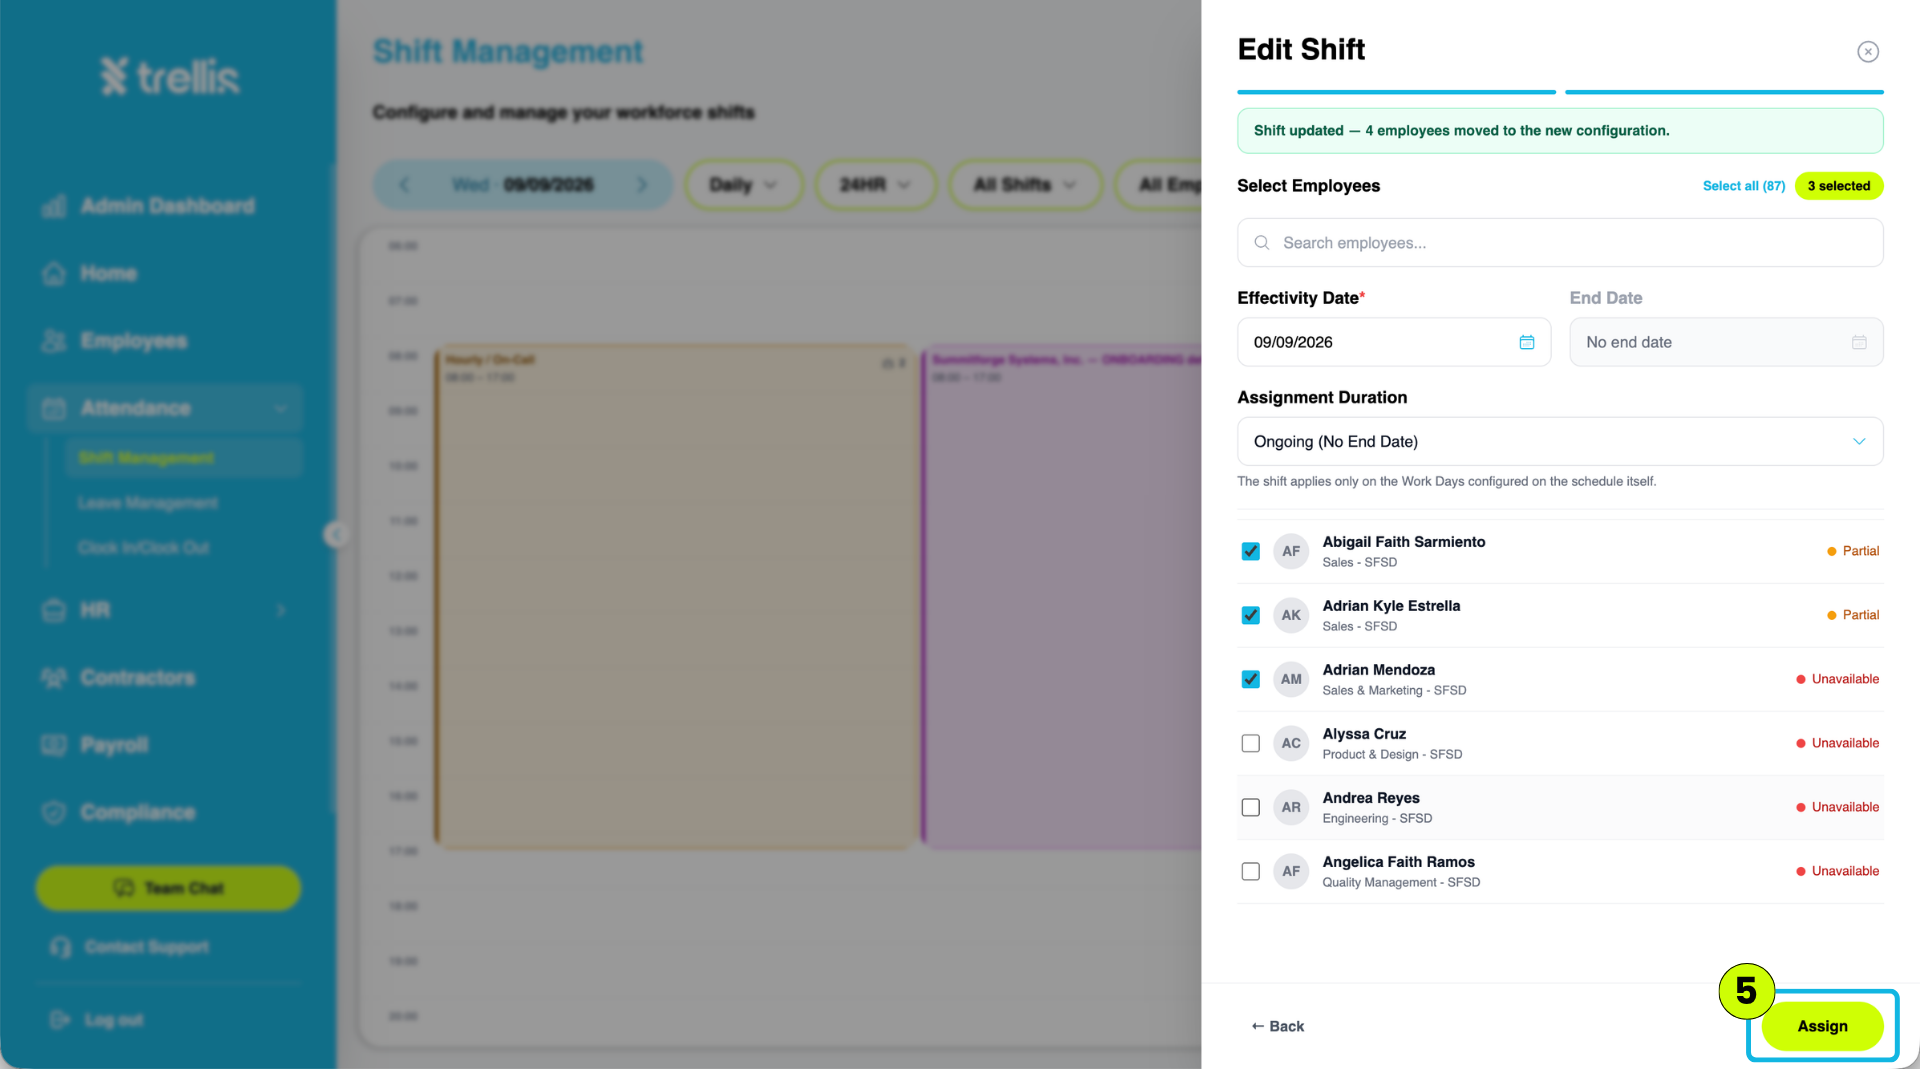Check Angelica Faith Ramos checkbox
The width and height of the screenshot is (1920, 1069).
coord(1250,871)
